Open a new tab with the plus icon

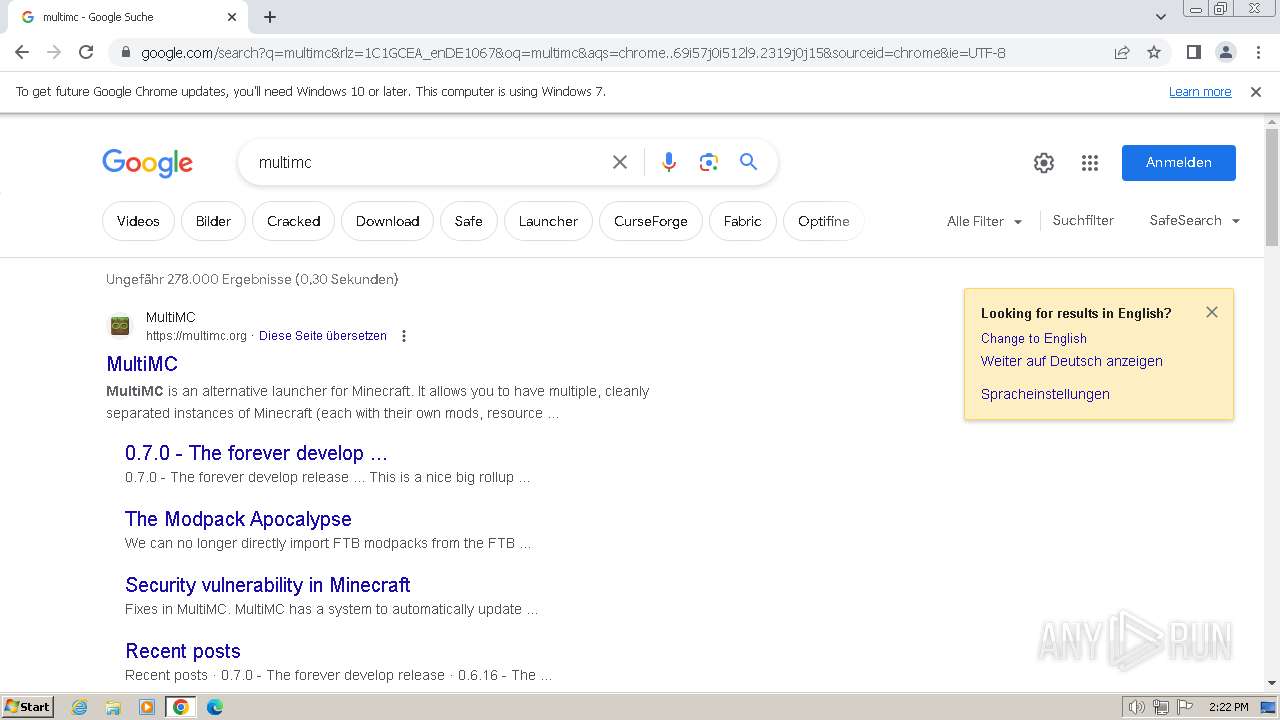tap(270, 17)
